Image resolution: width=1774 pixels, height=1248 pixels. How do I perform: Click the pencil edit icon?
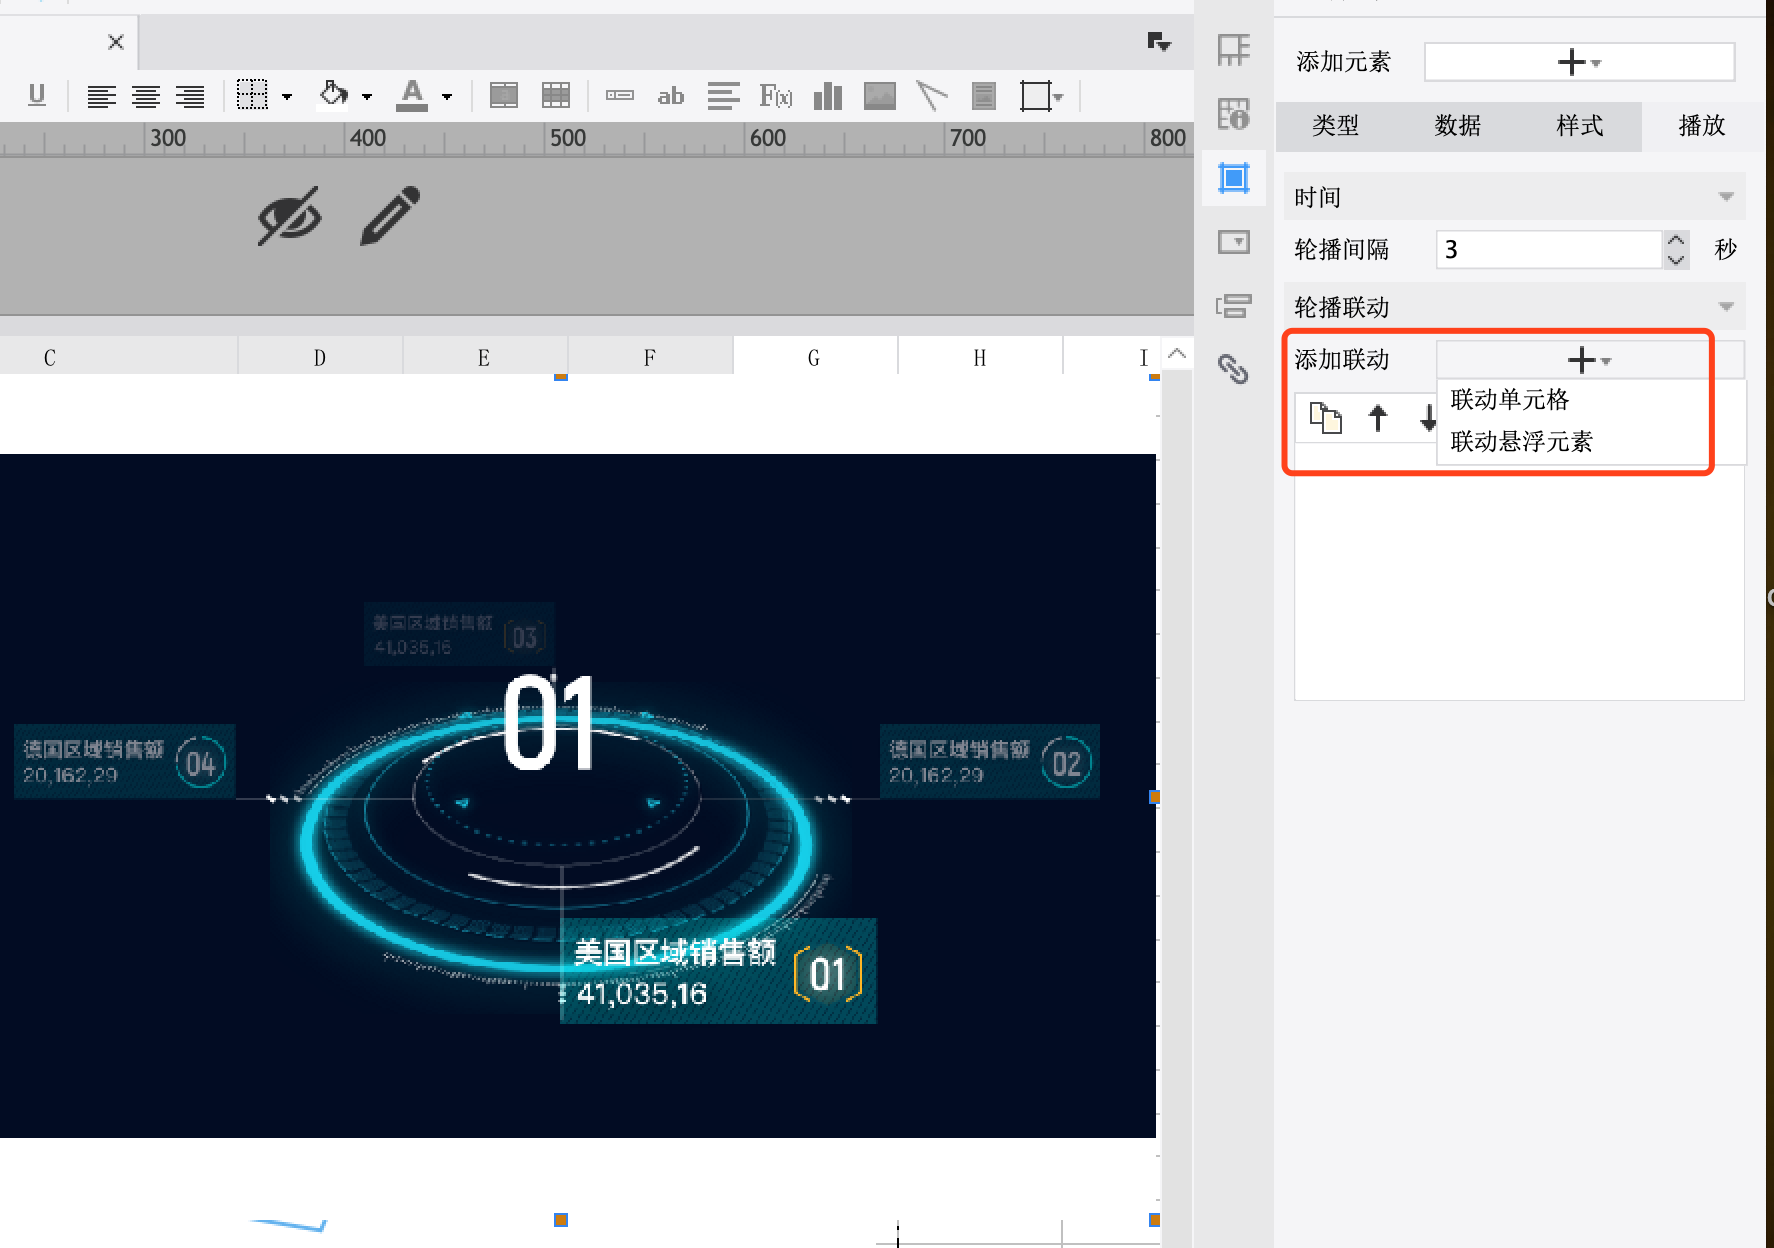(x=390, y=215)
